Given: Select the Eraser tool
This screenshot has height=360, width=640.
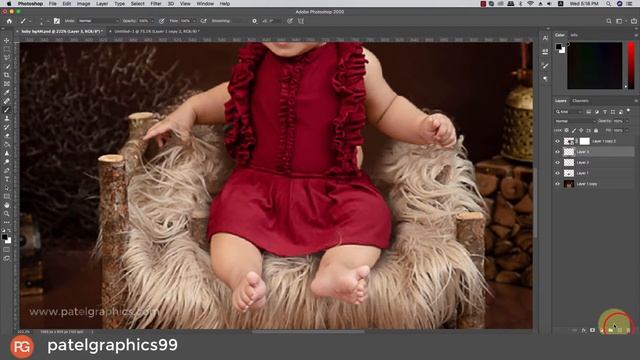Looking at the screenshot, I should [7, 136].
